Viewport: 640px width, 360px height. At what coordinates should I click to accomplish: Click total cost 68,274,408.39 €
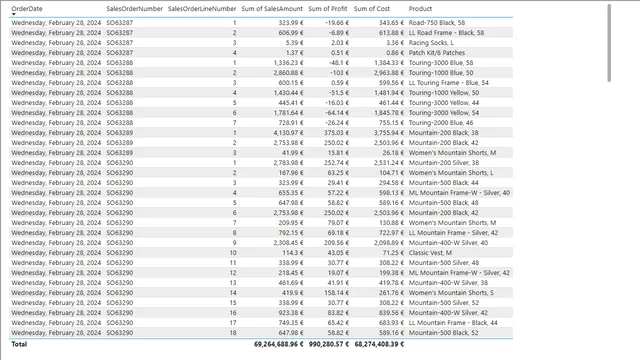[x=379, y=344]
